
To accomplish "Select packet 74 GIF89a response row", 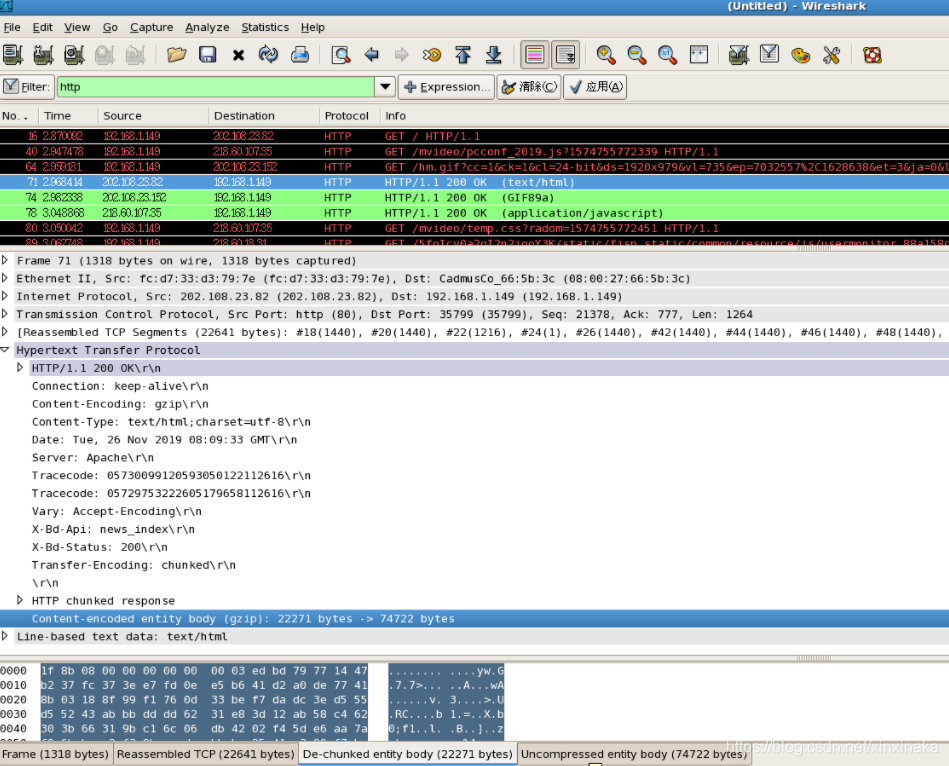I will point(474,197).
